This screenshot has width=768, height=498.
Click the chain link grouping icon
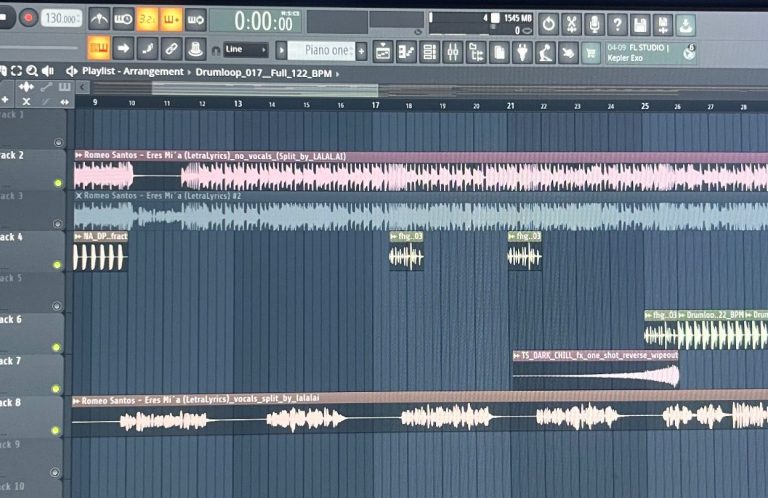coord(171,48)
